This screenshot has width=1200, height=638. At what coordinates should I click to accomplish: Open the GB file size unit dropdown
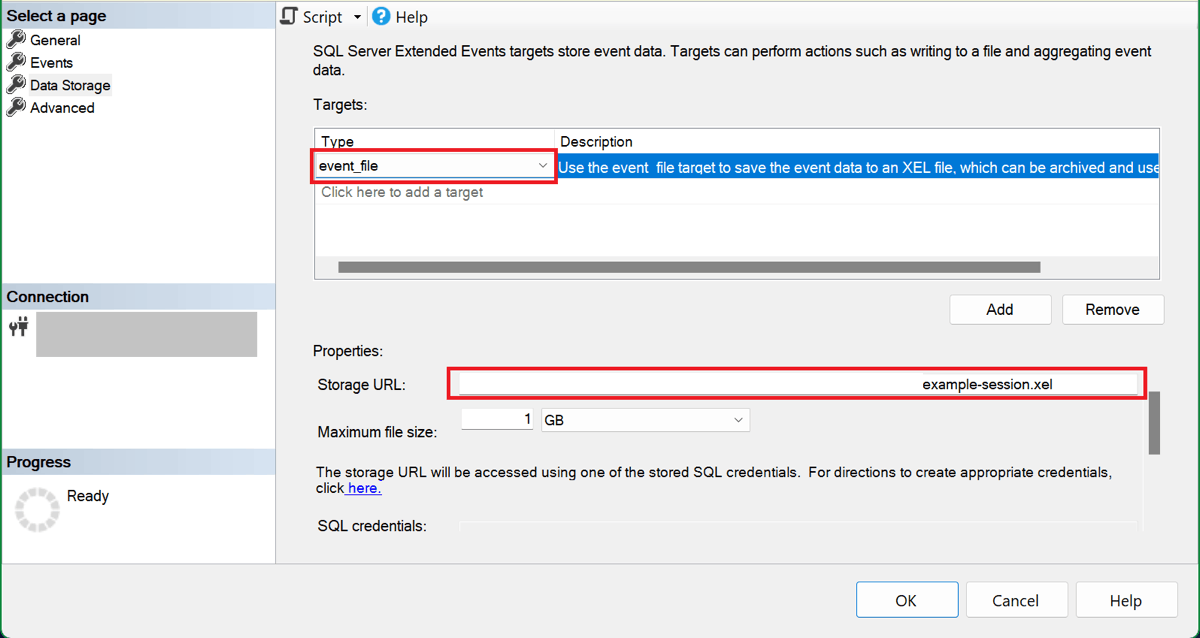tap(738, 421)
